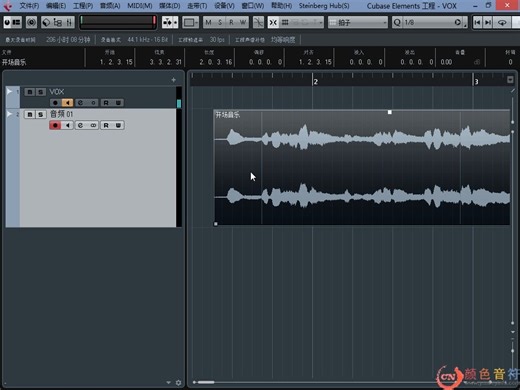Viewport: 520px width, 390px height.
Task: Open the 1/8 quantize preset dropdown
Action: [x=433, y=22]
